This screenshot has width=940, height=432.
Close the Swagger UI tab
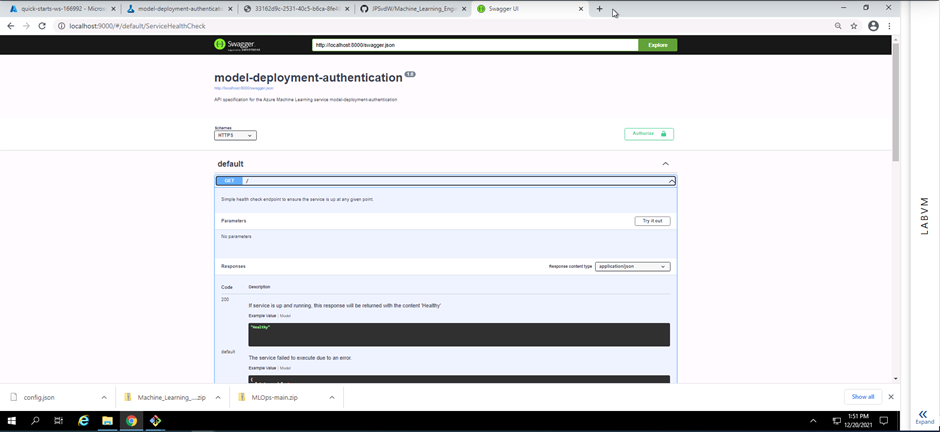[x=580, y=9]
